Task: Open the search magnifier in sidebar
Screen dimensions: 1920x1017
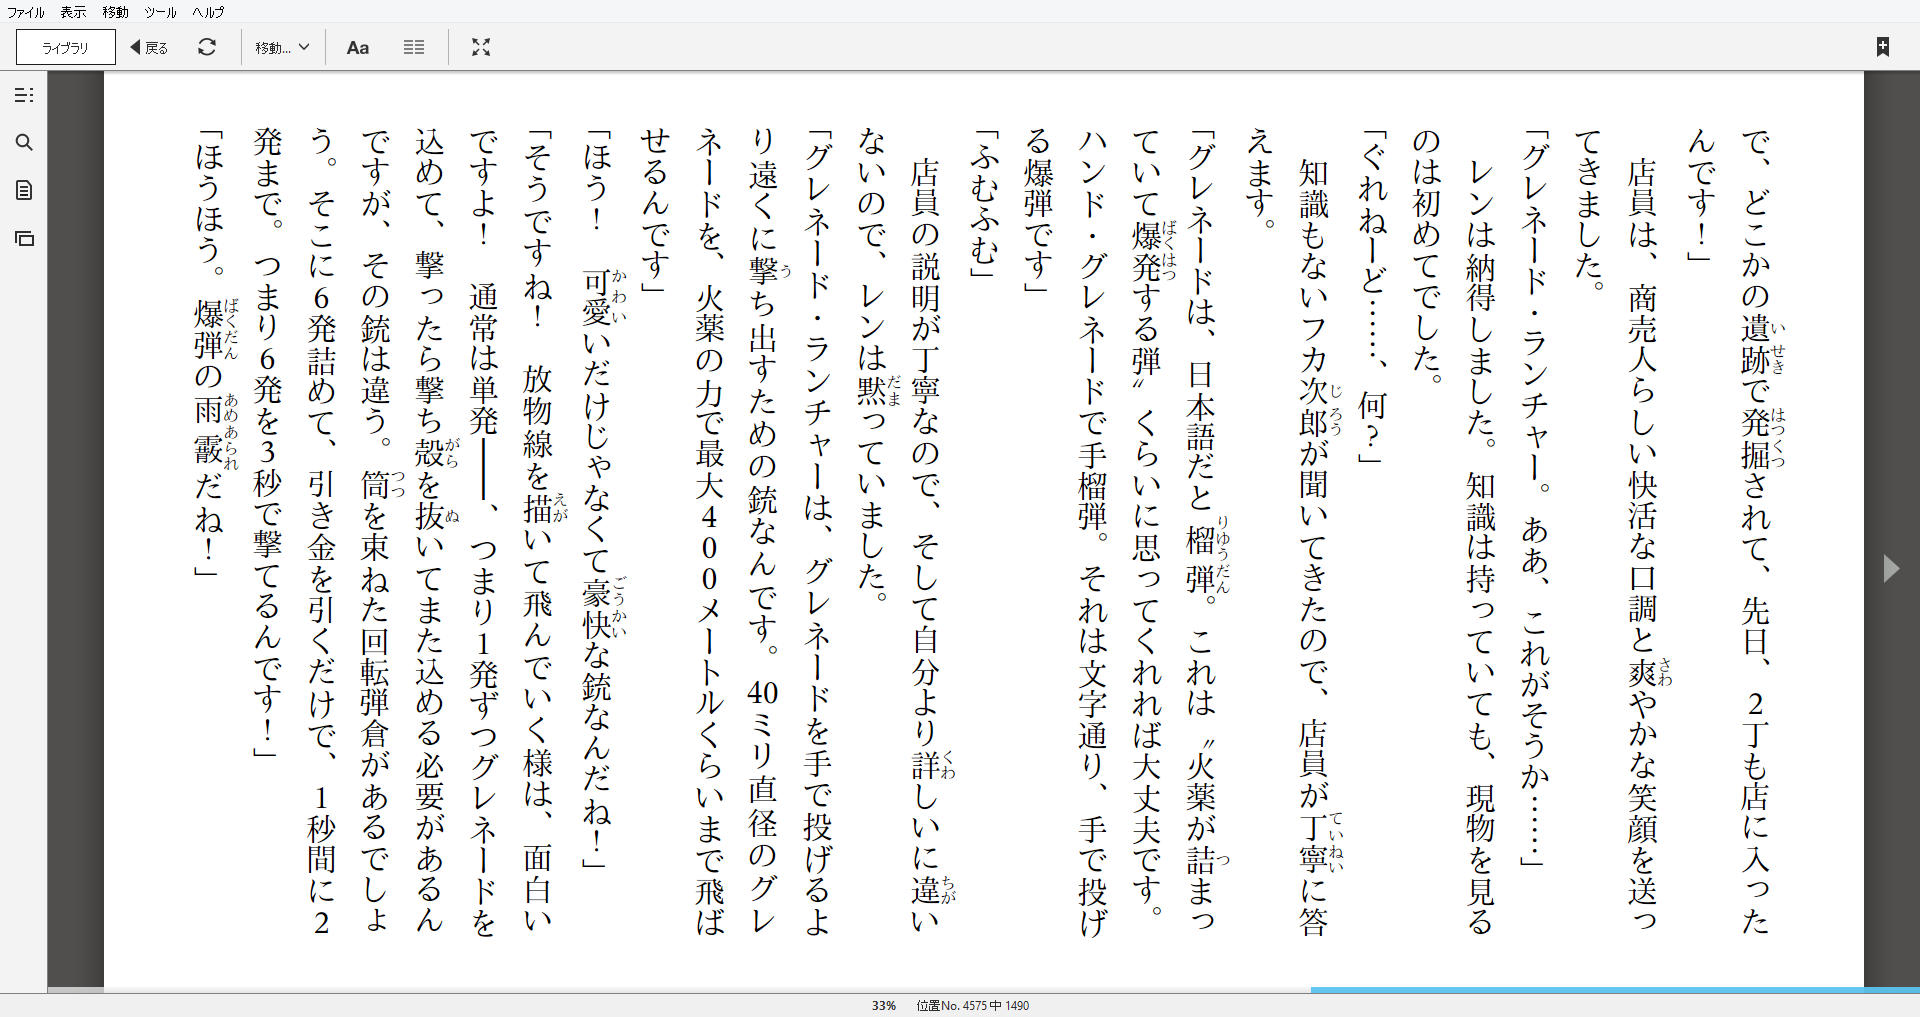Action: [24, 143]
